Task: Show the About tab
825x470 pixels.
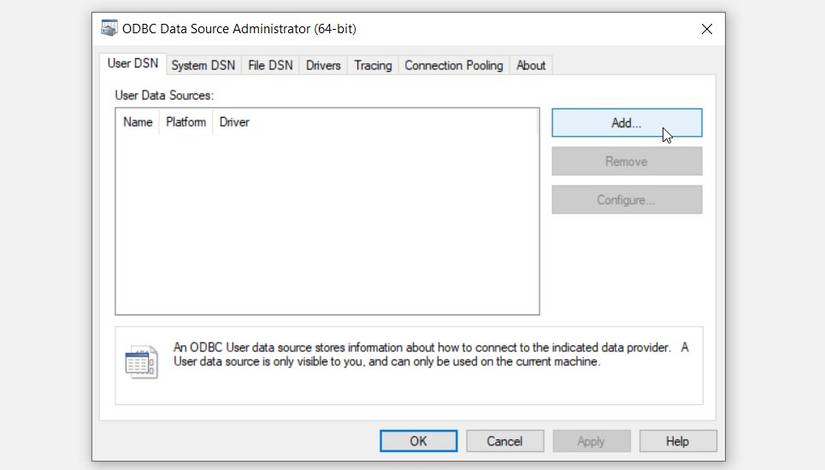Action: [x=531, y=65]
